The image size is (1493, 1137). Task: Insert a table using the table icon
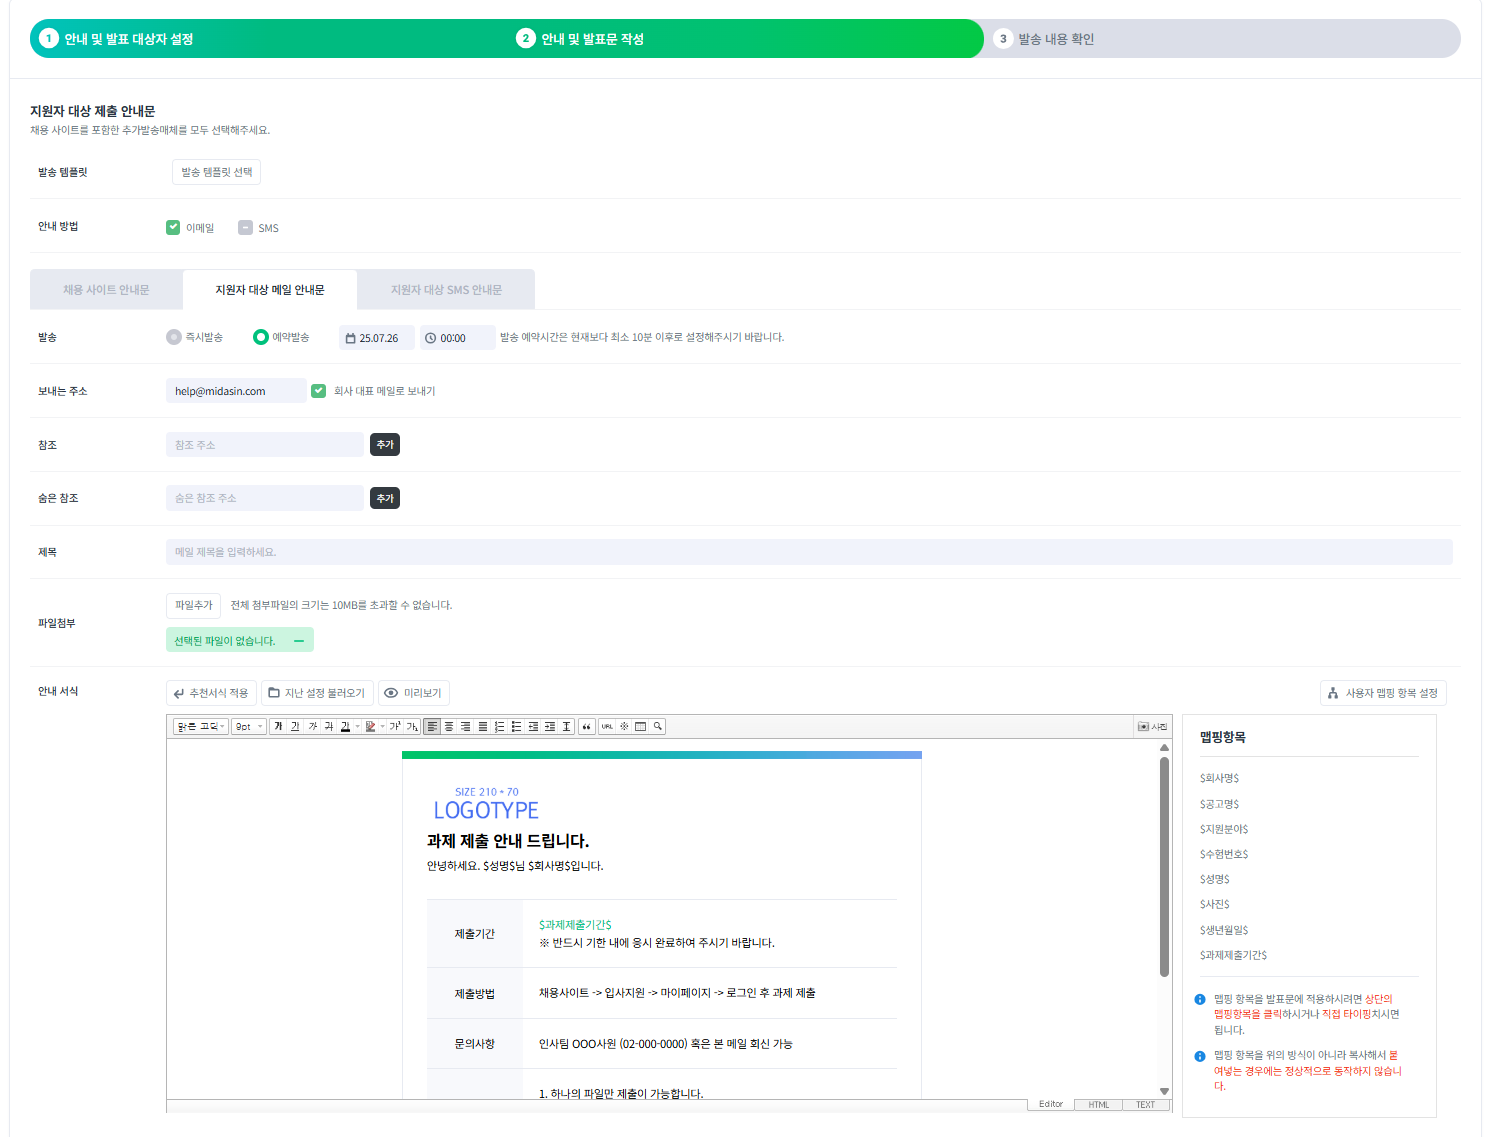point(641,727)
